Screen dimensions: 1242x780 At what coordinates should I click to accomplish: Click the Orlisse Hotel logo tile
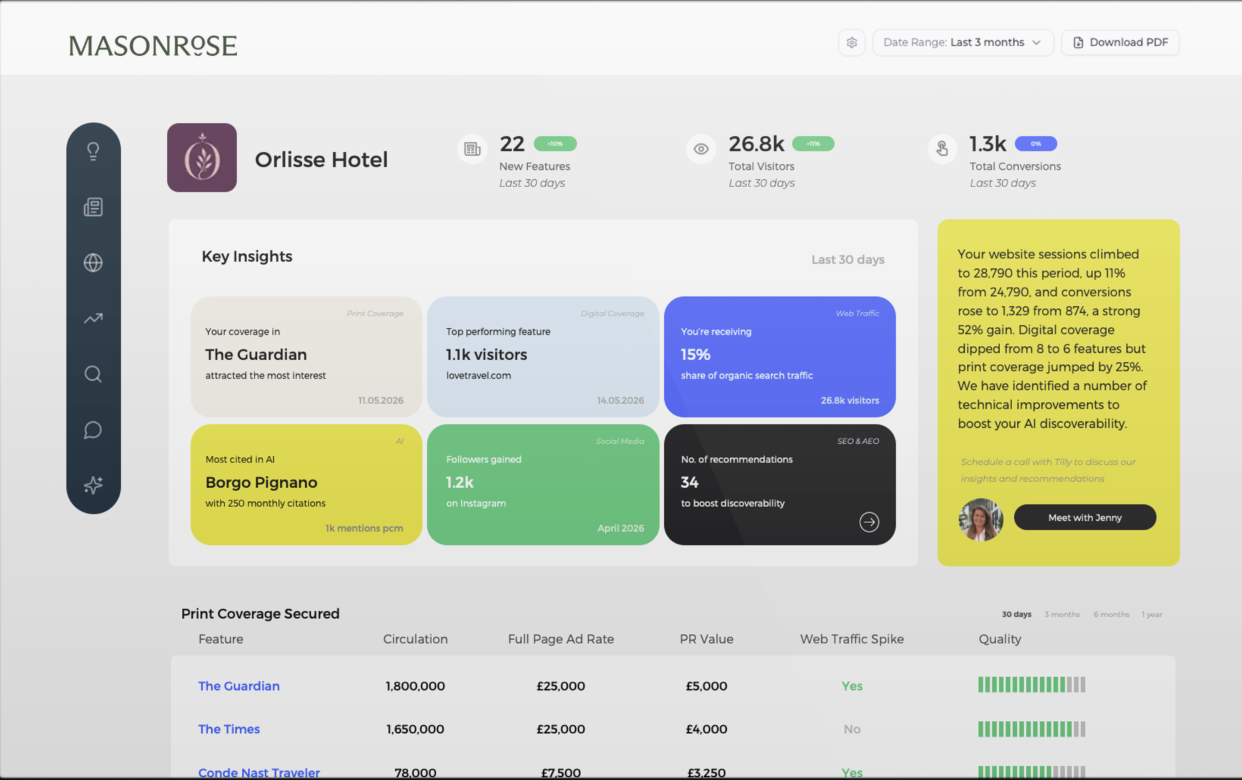tap(202, 157)
